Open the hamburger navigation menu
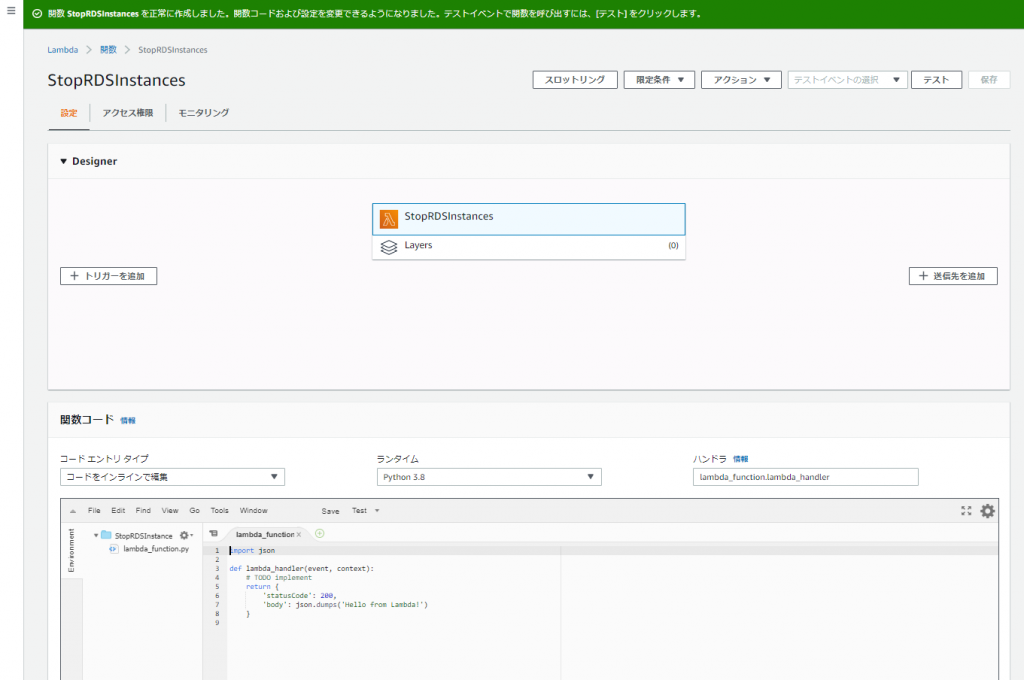1024x680 pixels. coord(11,10)
